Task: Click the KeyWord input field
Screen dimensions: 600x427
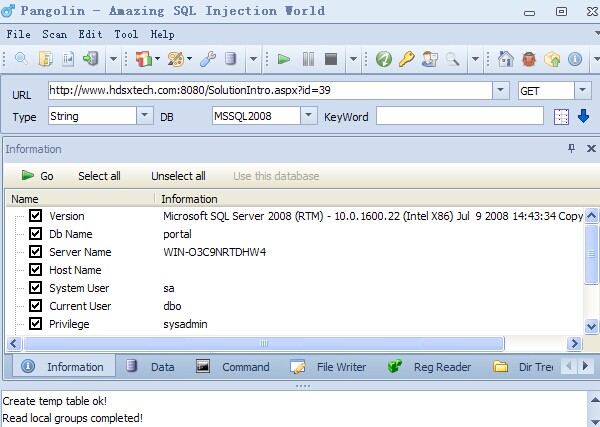Action: 460,116
